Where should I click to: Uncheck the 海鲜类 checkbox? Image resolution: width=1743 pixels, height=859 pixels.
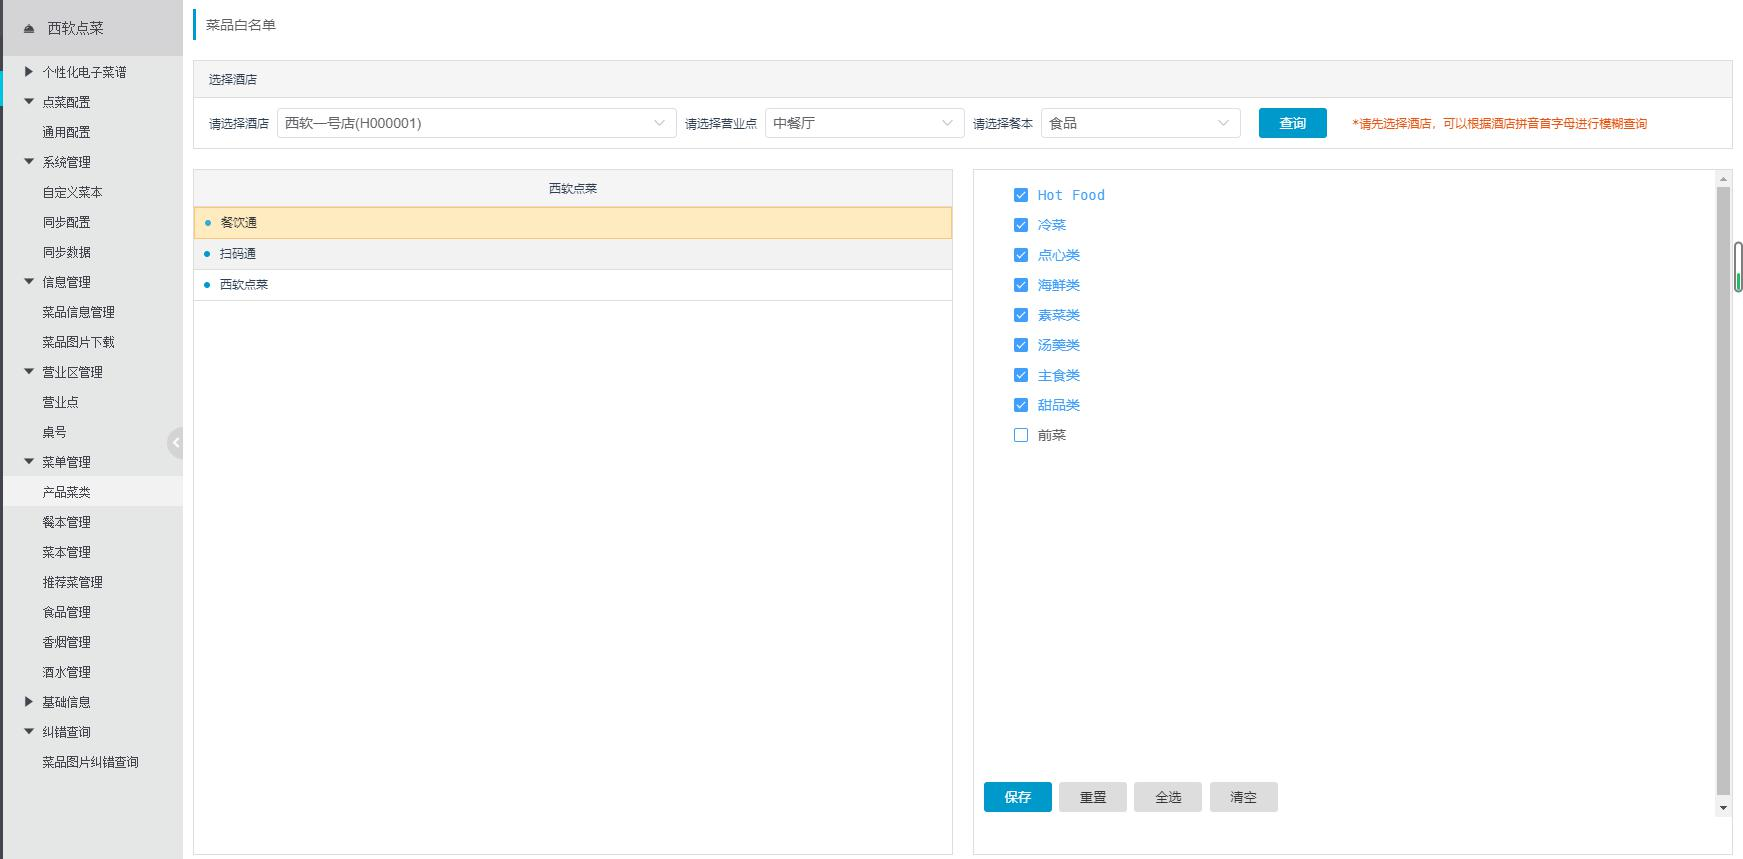1021,285
